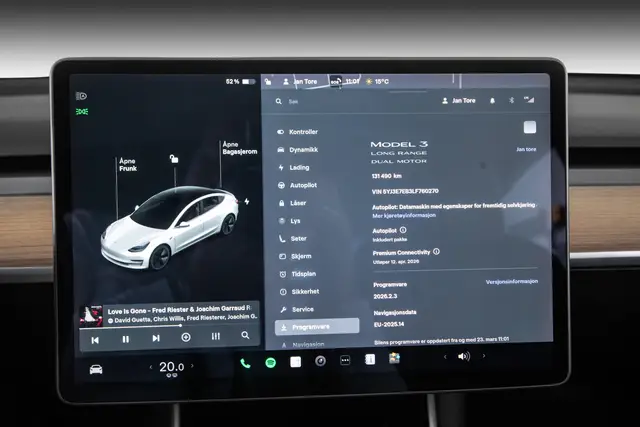The height and width of the screenshot is (427, 640).
Task: Open the Phone app
Action: click(245, 363)
